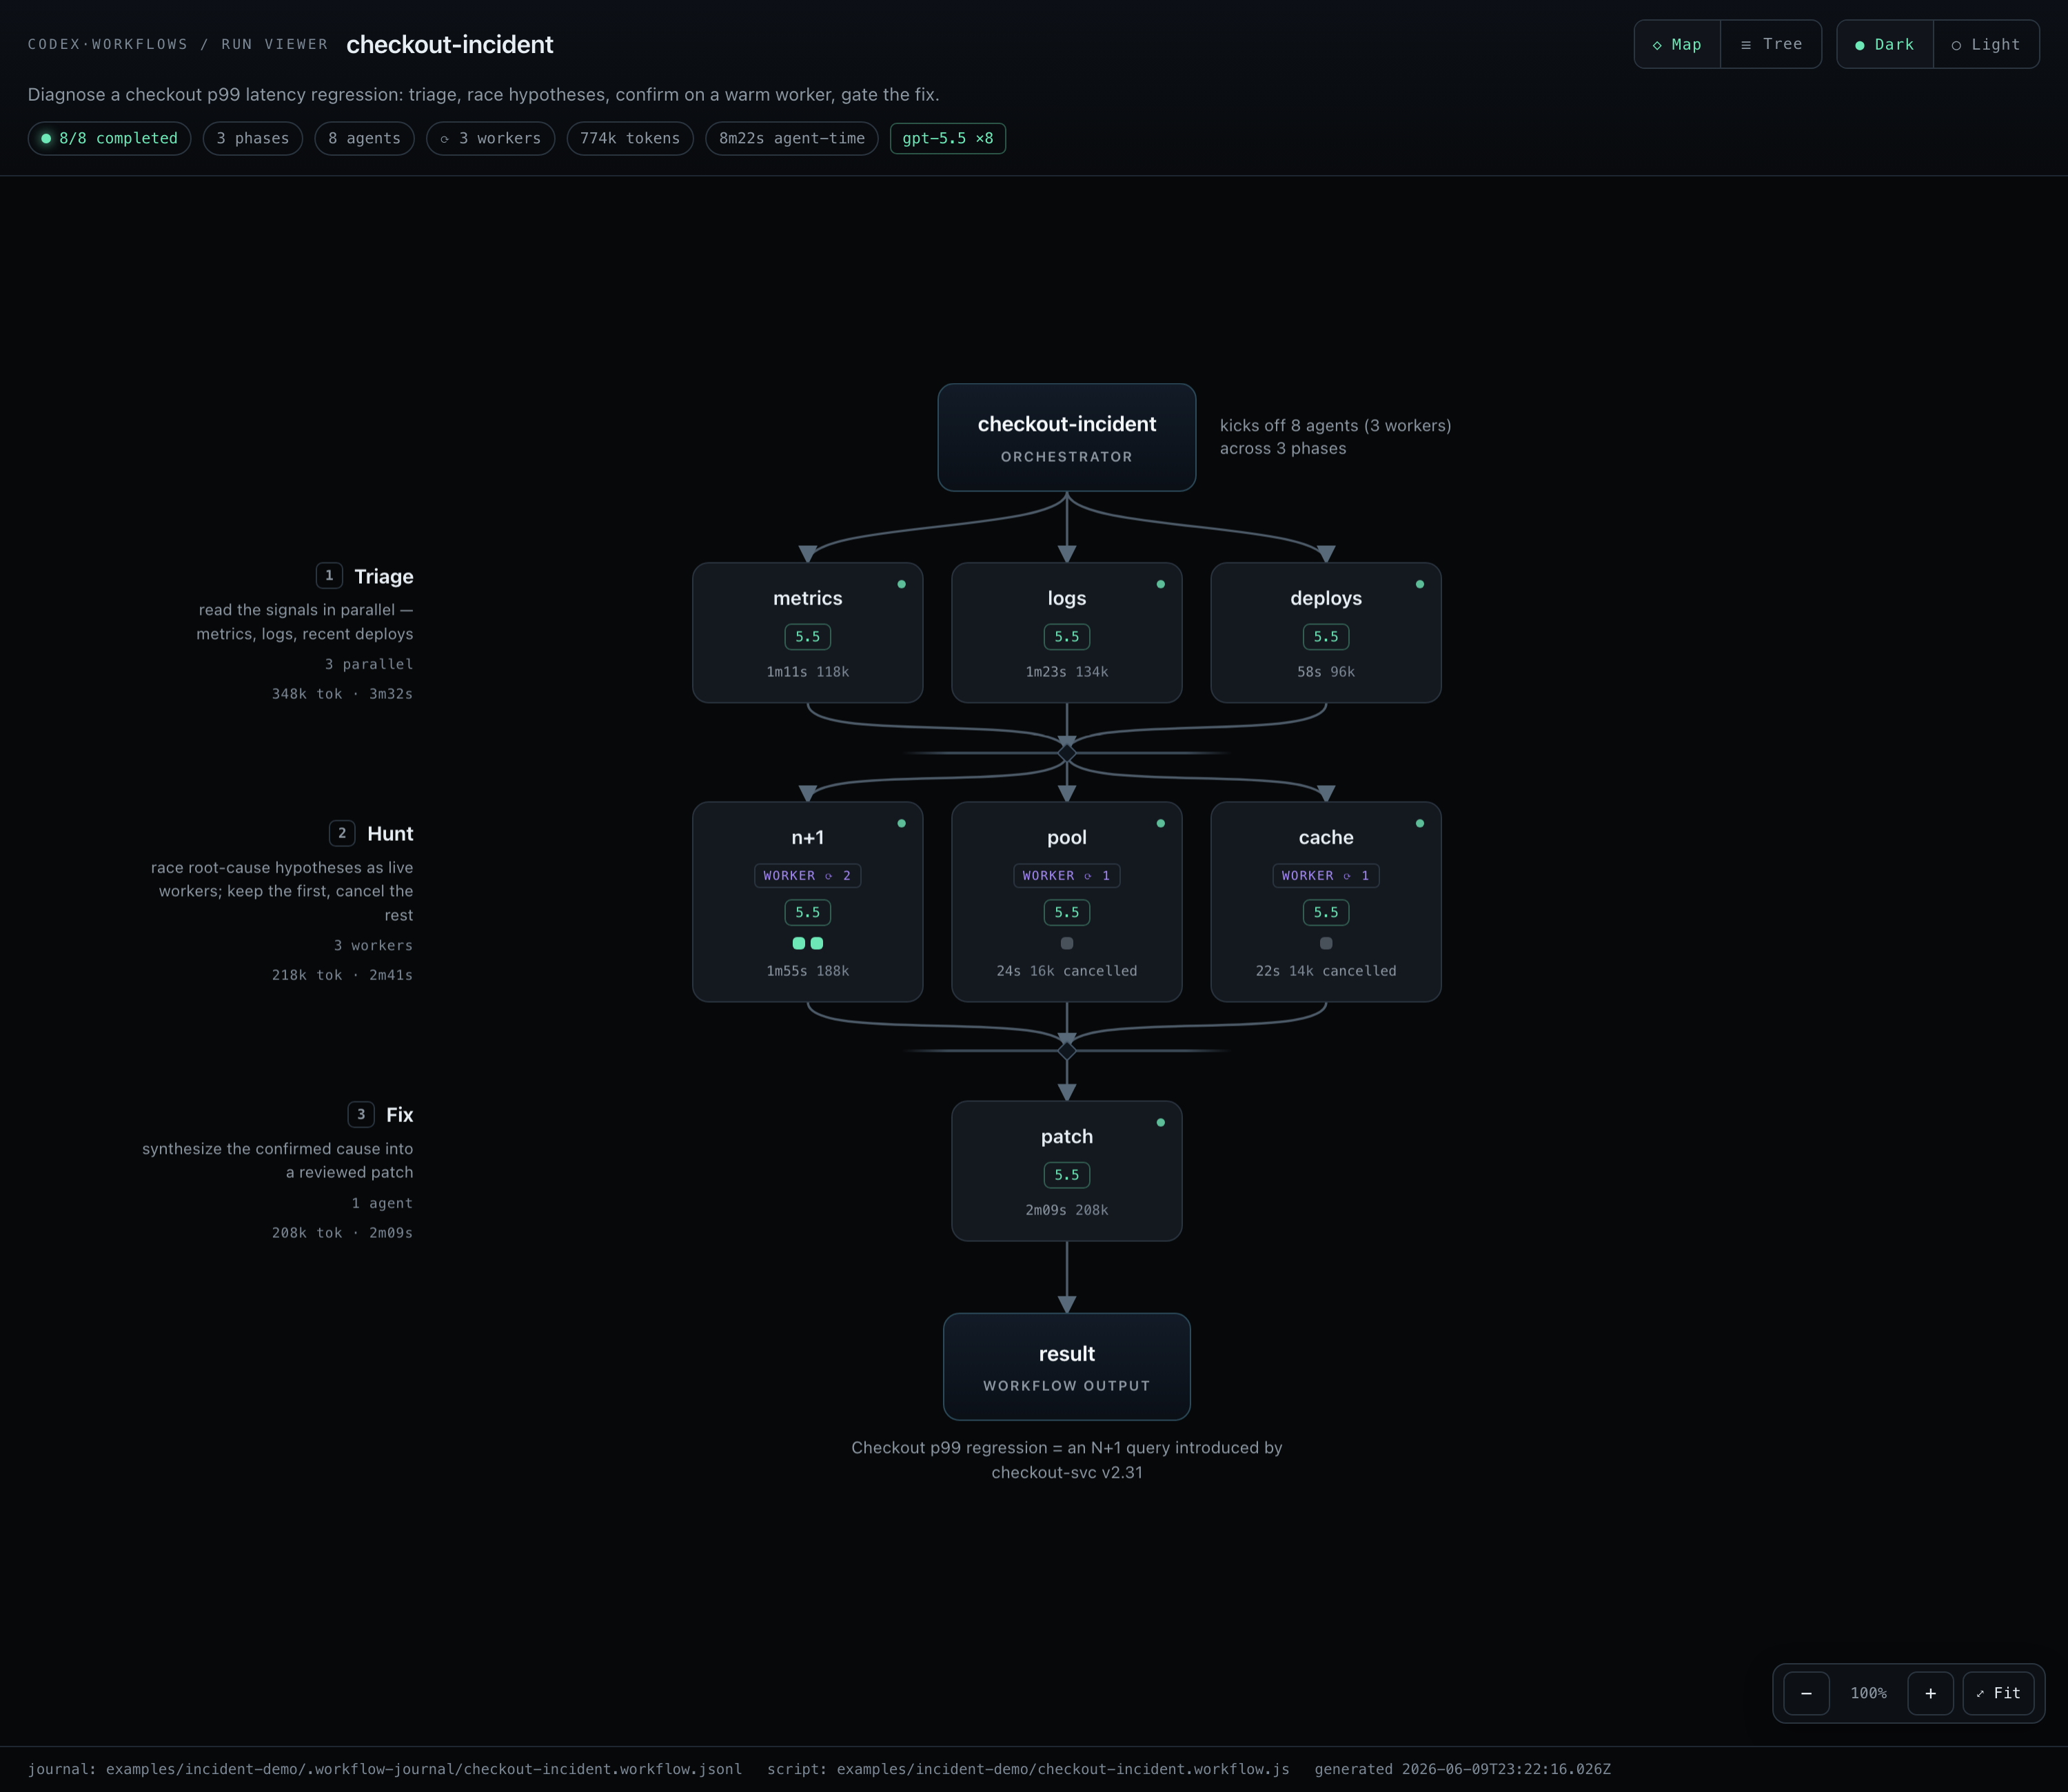2068x1792 pixels.
Task: Zoom out with the minus button
Action: click(1806, 1693)
